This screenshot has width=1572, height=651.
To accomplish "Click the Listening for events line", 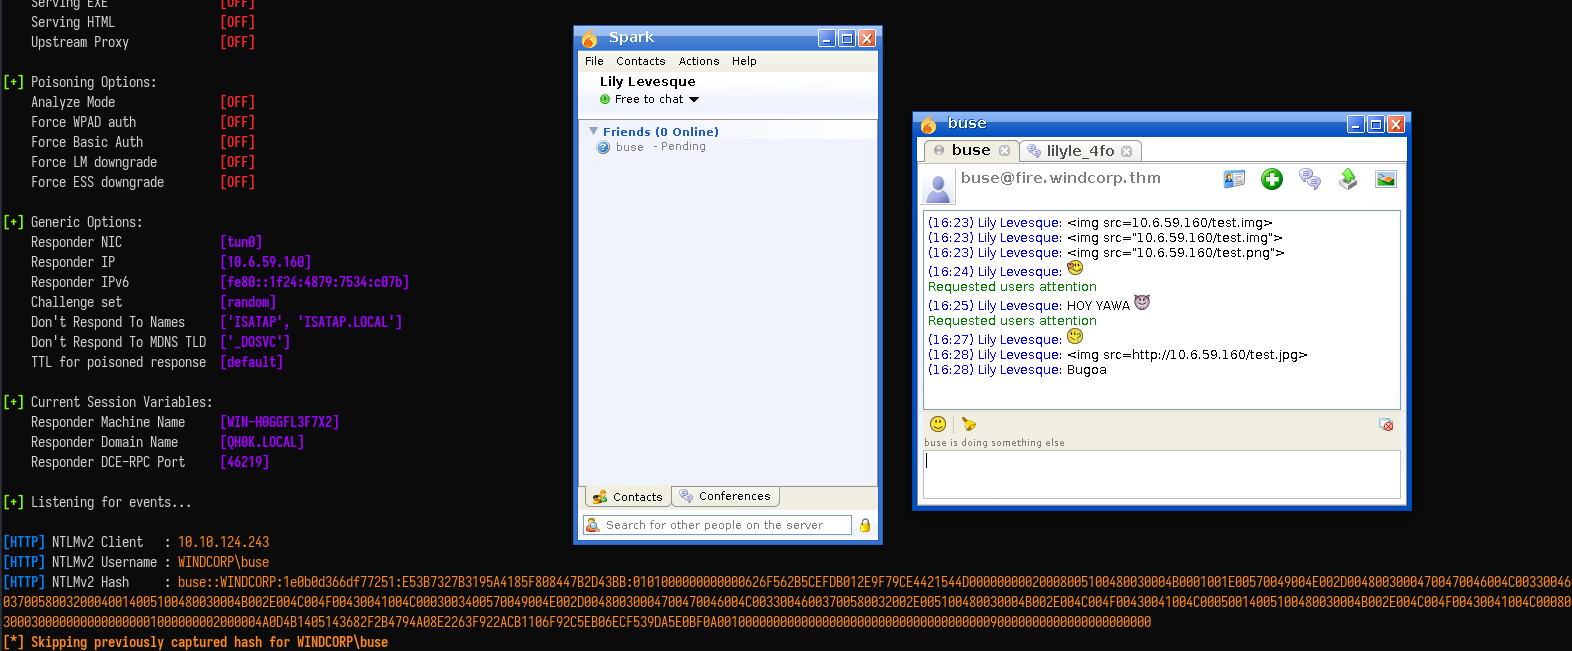I will tap(111, 502).
